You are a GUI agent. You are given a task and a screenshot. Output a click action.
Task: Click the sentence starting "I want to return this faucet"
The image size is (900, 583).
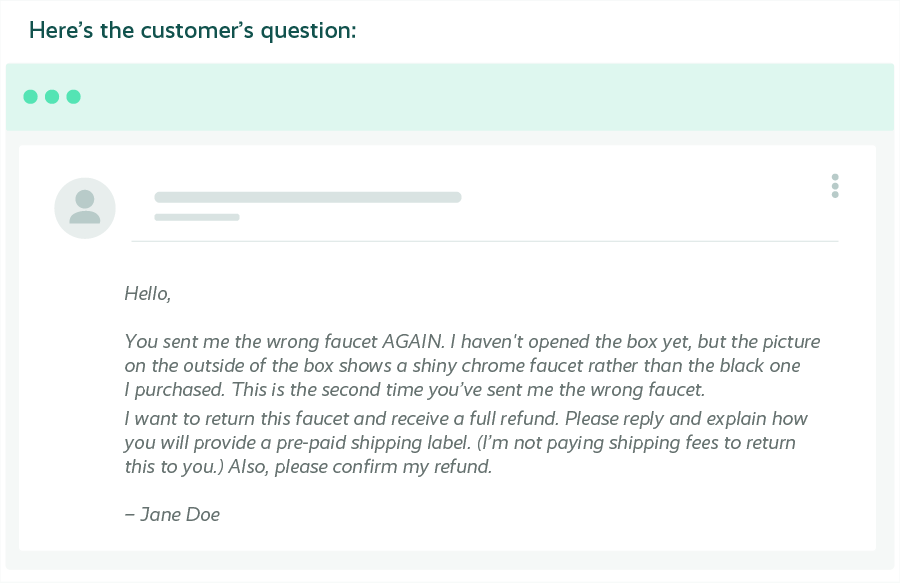tap(341, 418)
